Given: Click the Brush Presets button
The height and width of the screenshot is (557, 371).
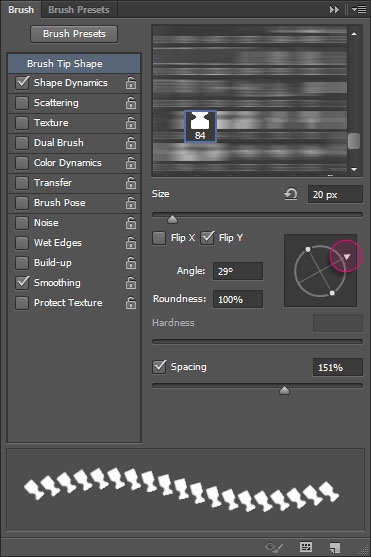Looking at the screenshot, I should (74, 34).
